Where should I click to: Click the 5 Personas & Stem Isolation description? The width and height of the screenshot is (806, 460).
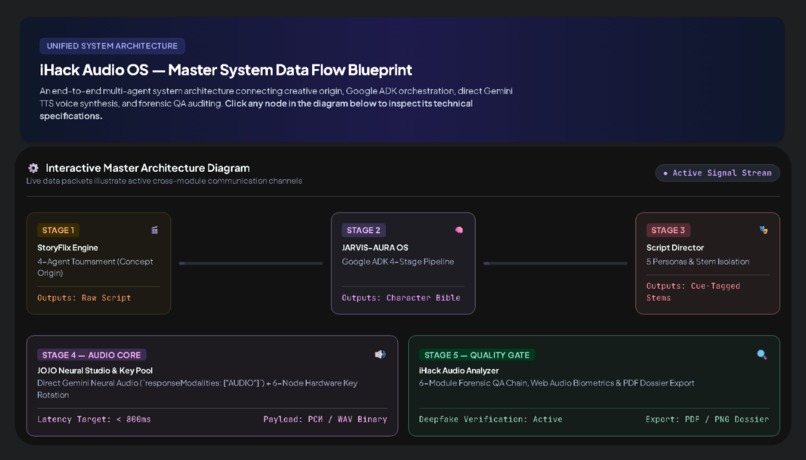click(698, 262)
